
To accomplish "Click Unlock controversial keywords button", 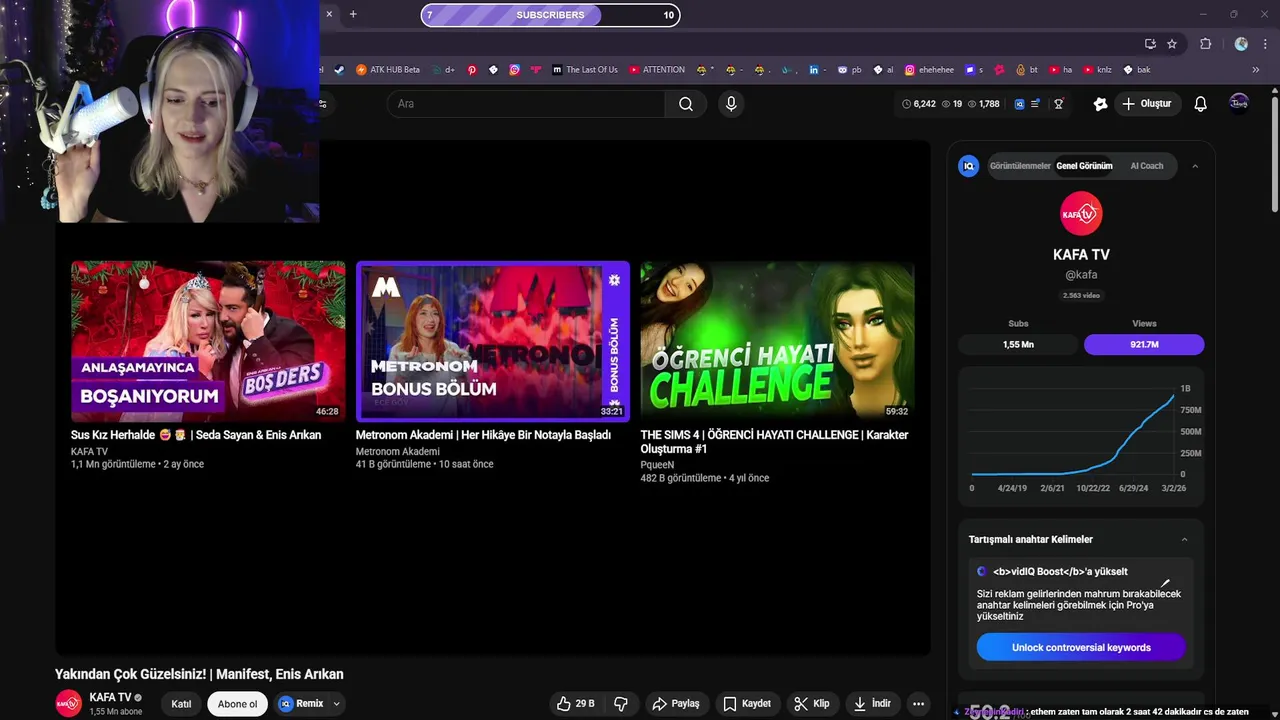I will pos(1081,648).
